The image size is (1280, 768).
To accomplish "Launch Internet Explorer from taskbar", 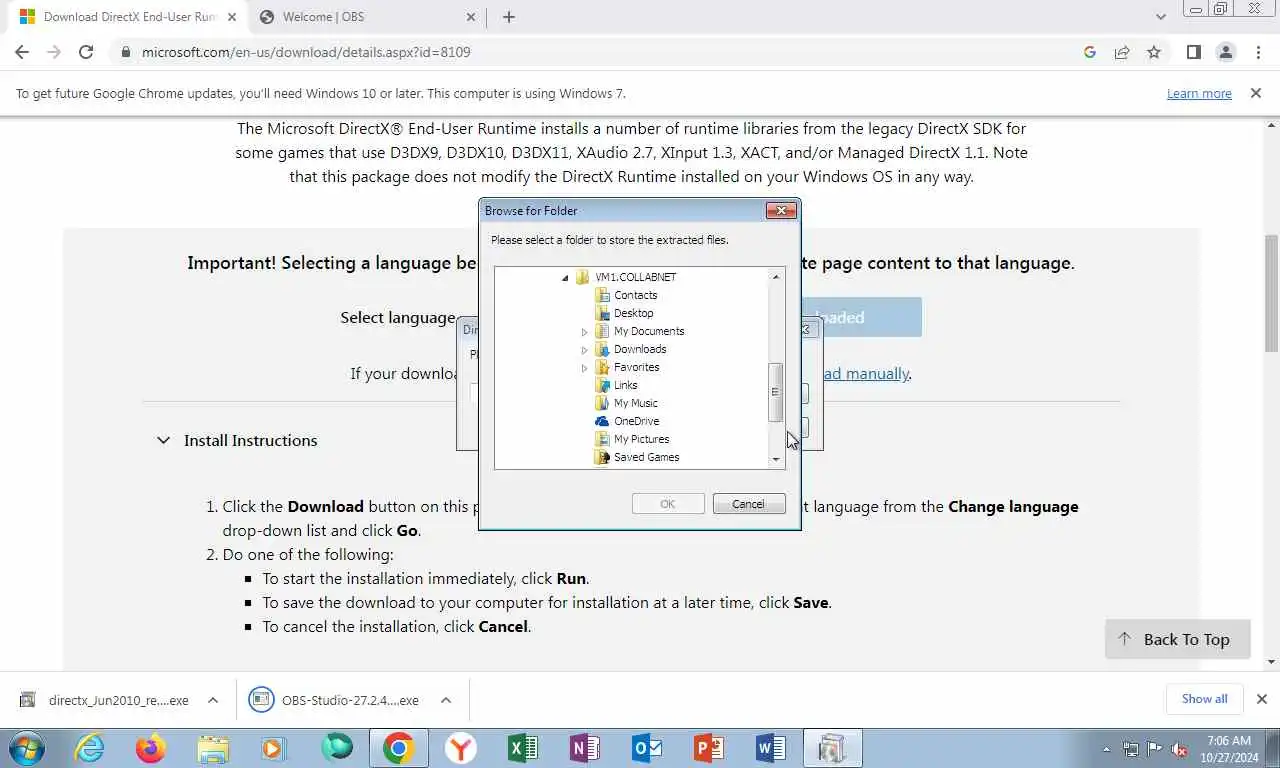I will 90,748.
